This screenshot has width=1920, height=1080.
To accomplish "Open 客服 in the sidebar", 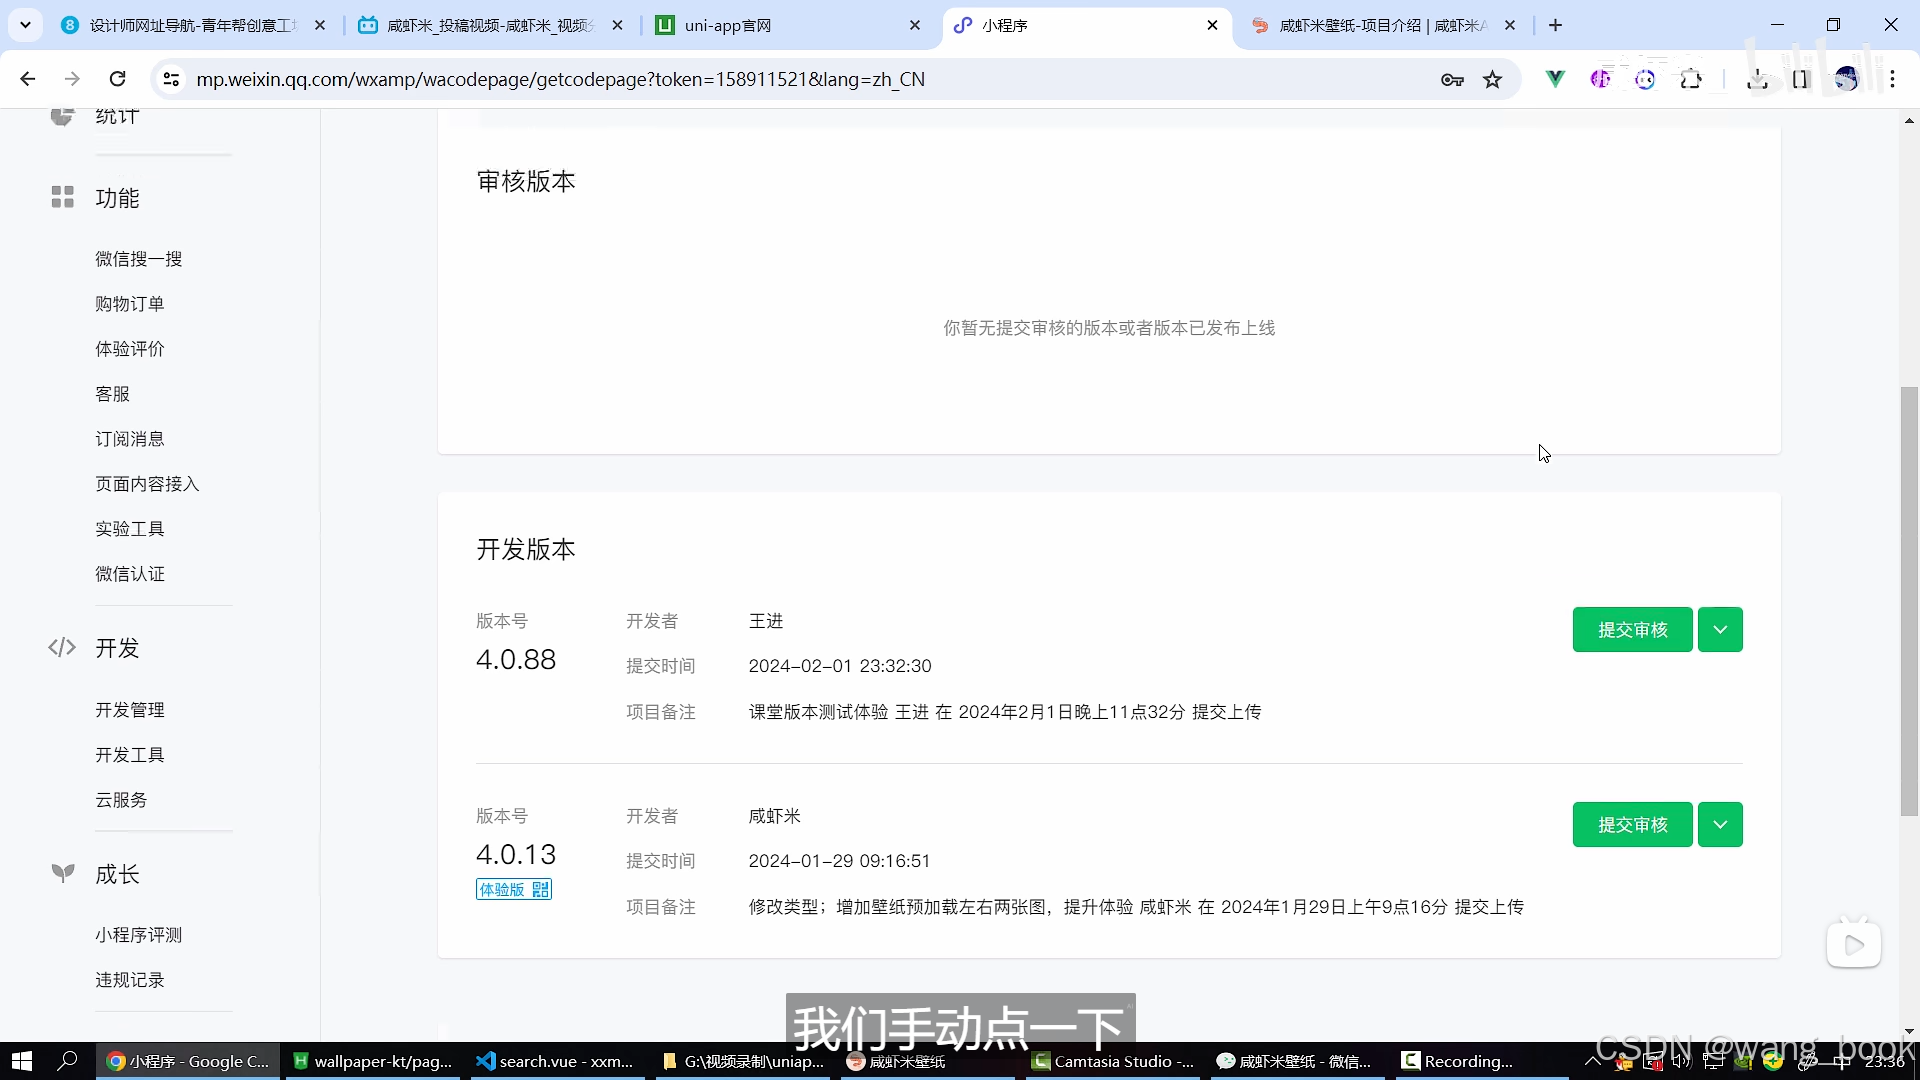I will coord(113,394).
